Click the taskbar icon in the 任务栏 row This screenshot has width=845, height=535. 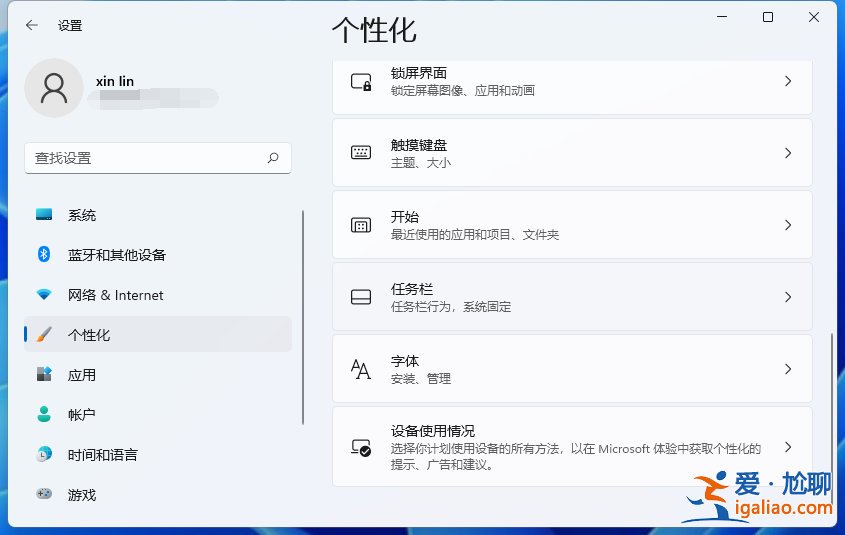tap(361, 297)
